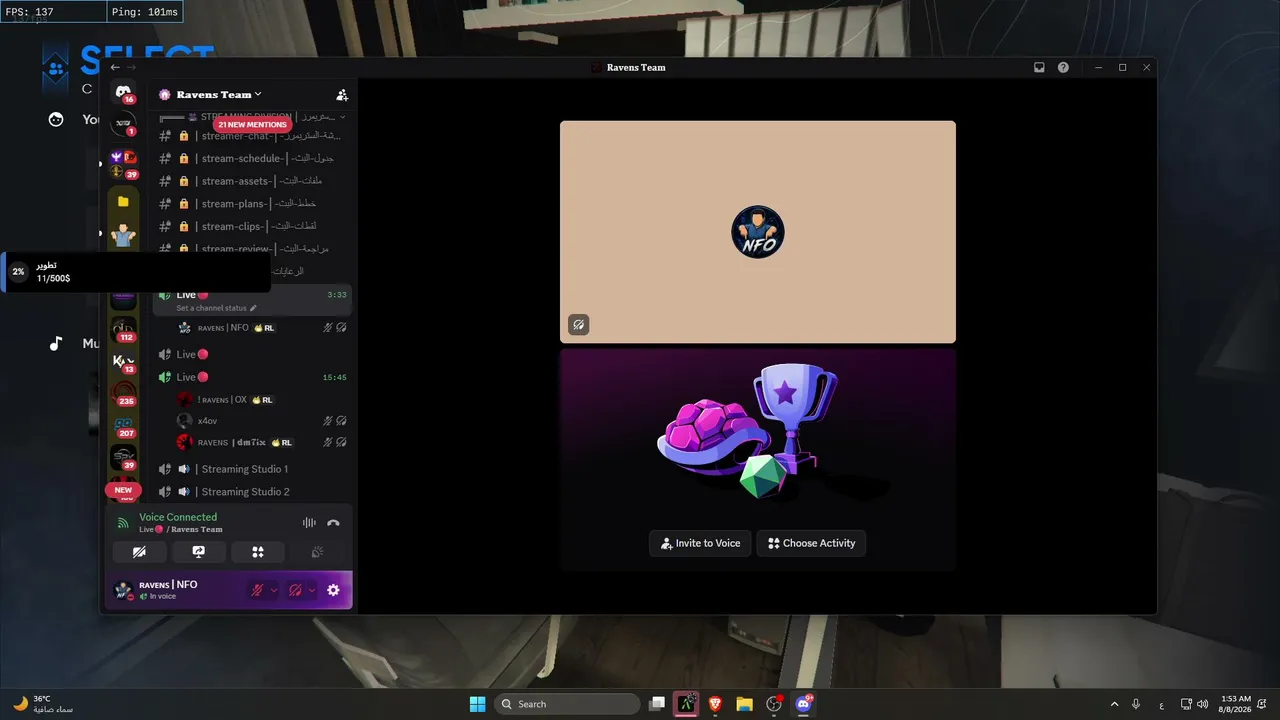The width and height of the screenshot is (1280, 720).
Task: Edit channel status with pencil icon
Action: 253,308
